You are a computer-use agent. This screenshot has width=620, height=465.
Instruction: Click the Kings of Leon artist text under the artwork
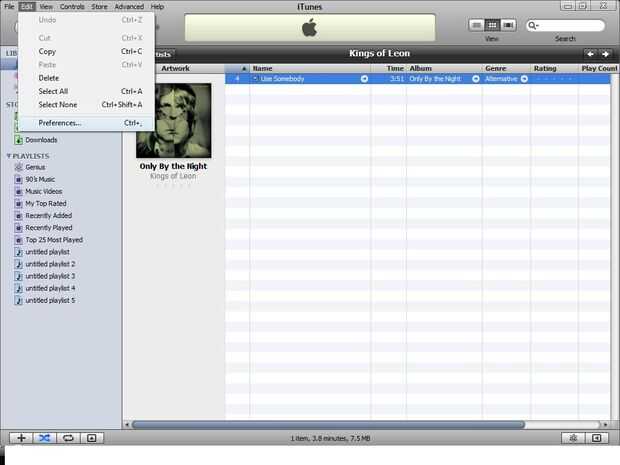[173, 176]
